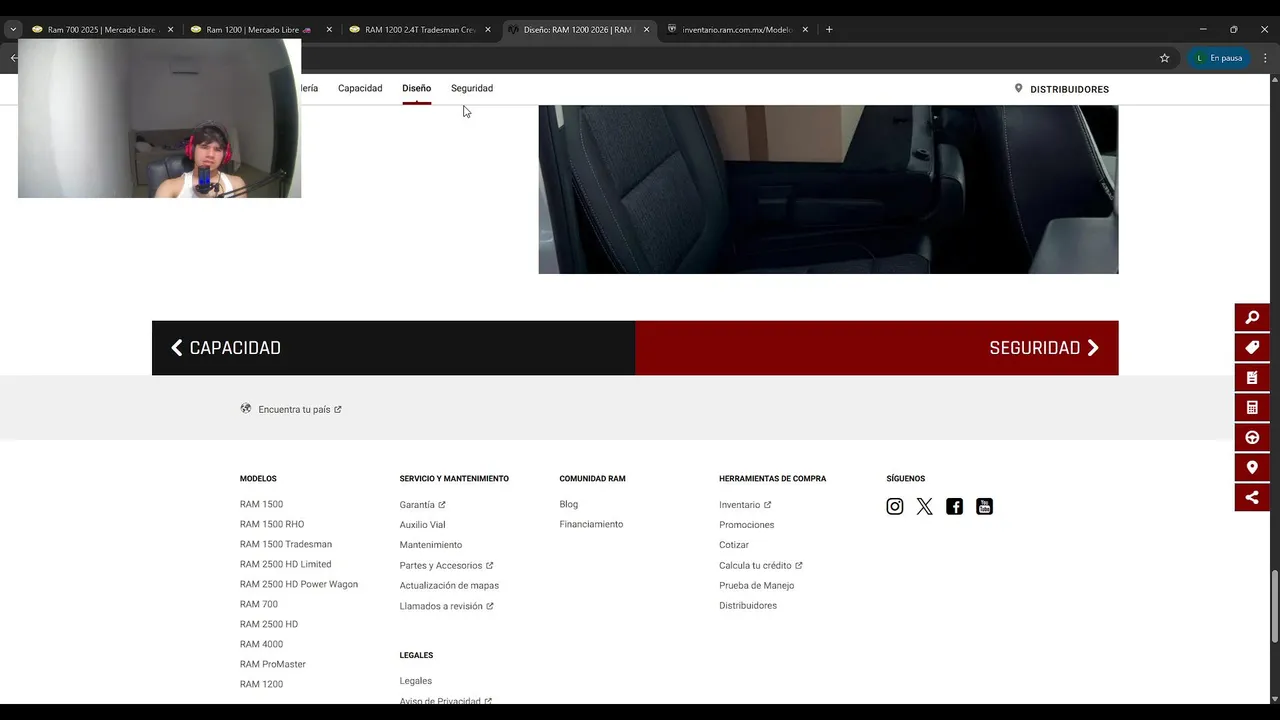Open the credit calculator sidebar icon
This screenshot has width=1280, height=720.
tap(1252, 407)
